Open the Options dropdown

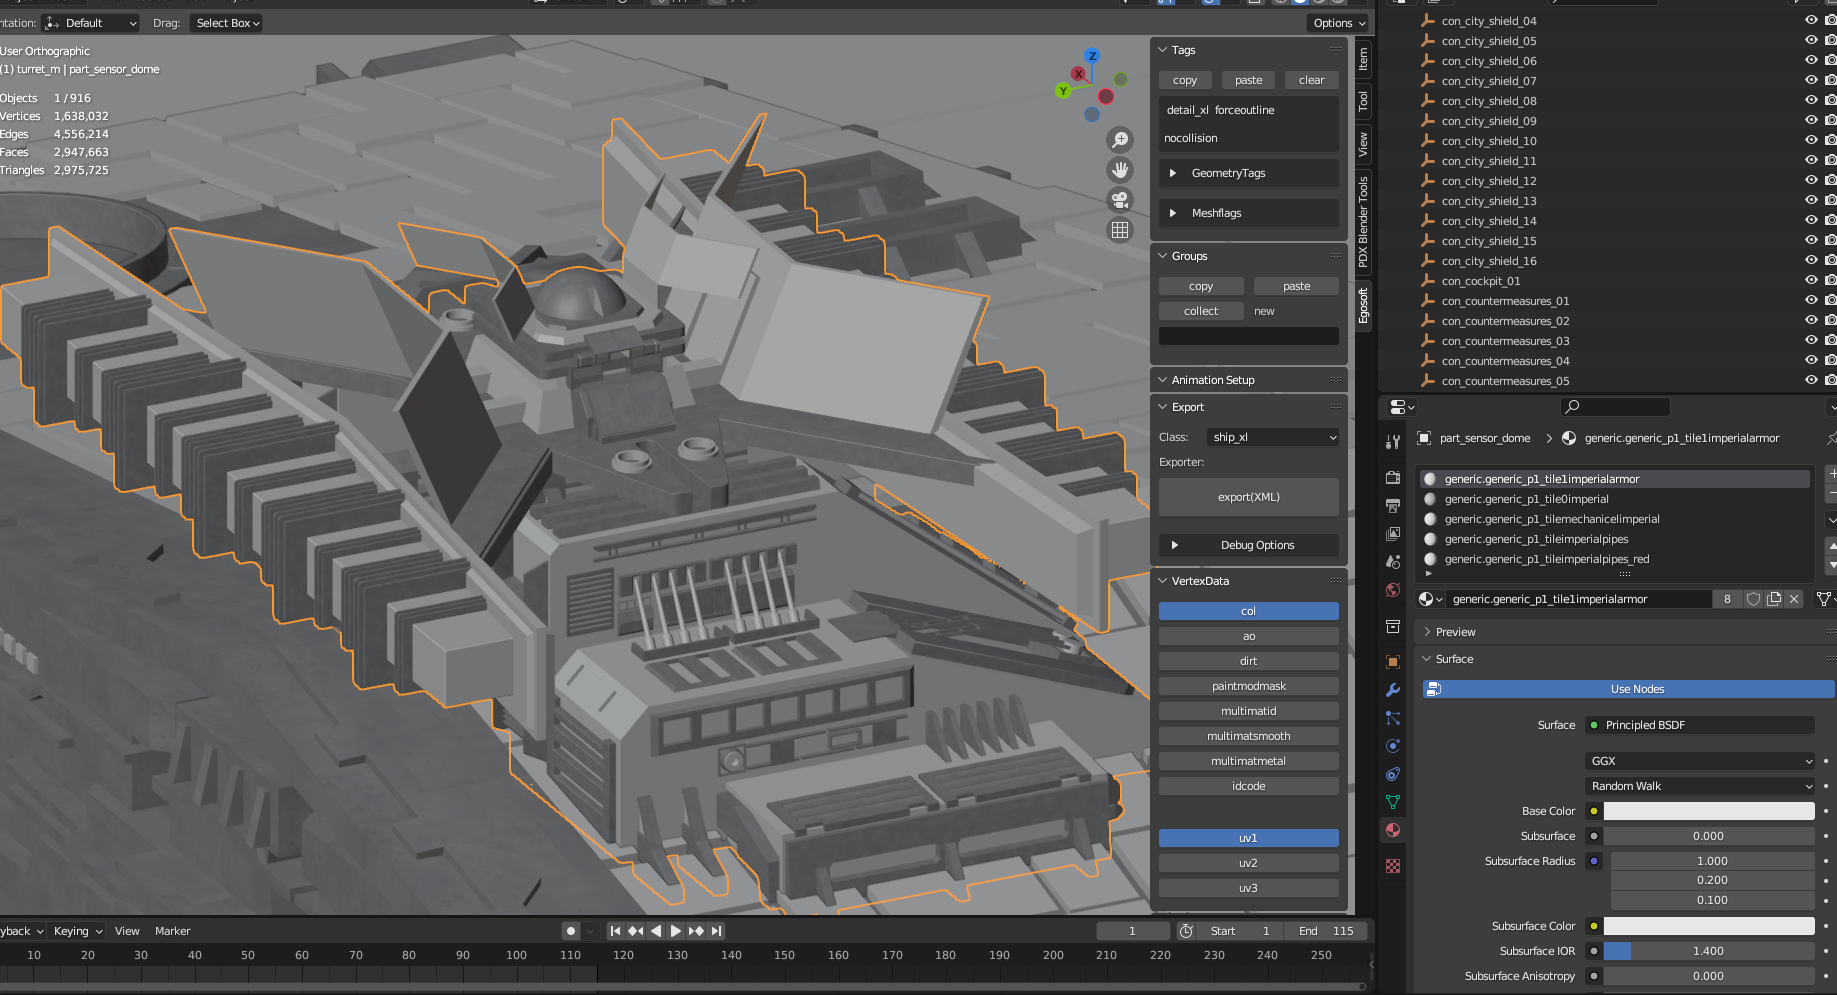[x=1339, y=23]
